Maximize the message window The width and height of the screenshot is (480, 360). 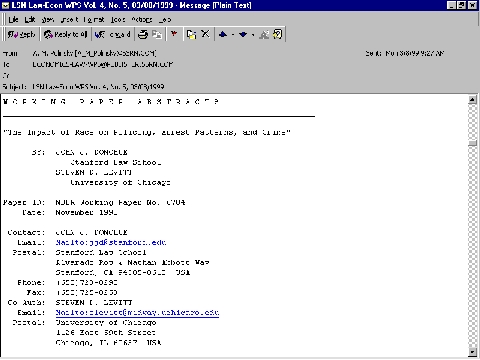tap(462, 5)
